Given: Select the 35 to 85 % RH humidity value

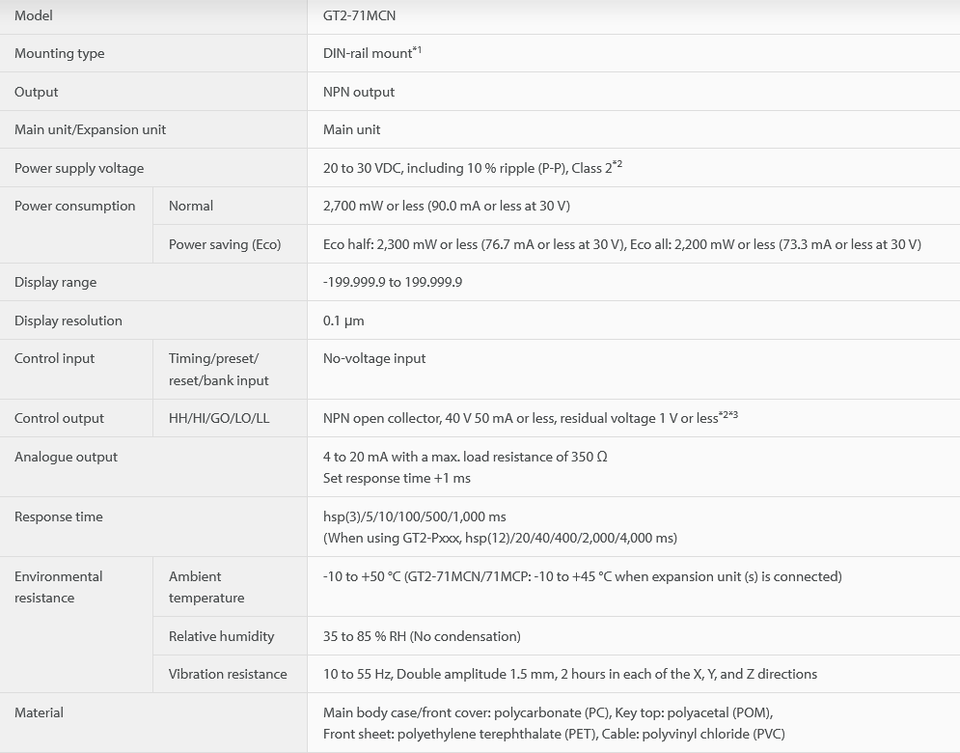Looking at the screenshot, I should (422, 636).
